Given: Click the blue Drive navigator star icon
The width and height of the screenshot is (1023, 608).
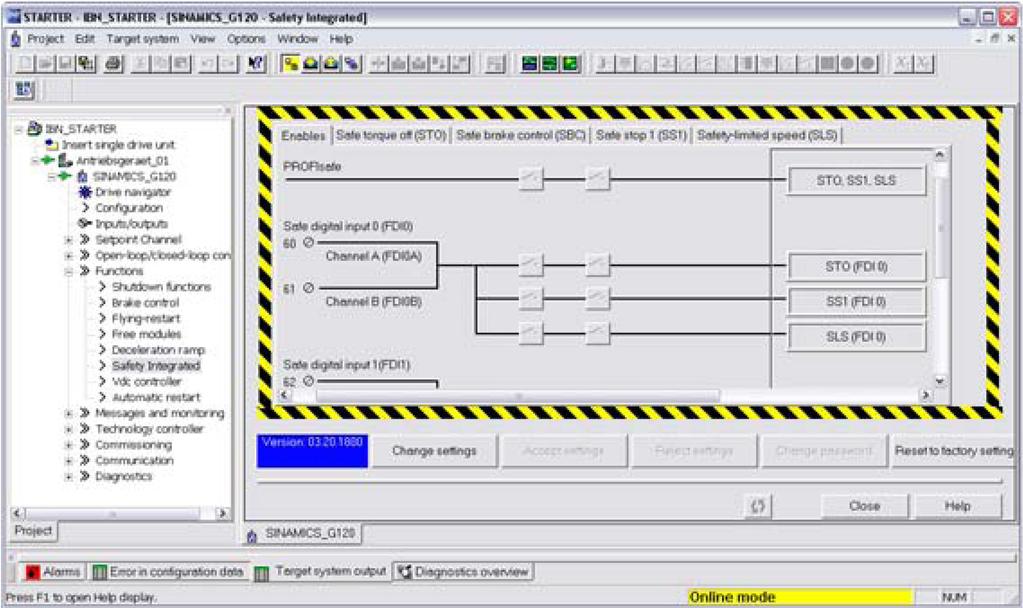Looking at the screenshot, I should click(x=85, y=192).
